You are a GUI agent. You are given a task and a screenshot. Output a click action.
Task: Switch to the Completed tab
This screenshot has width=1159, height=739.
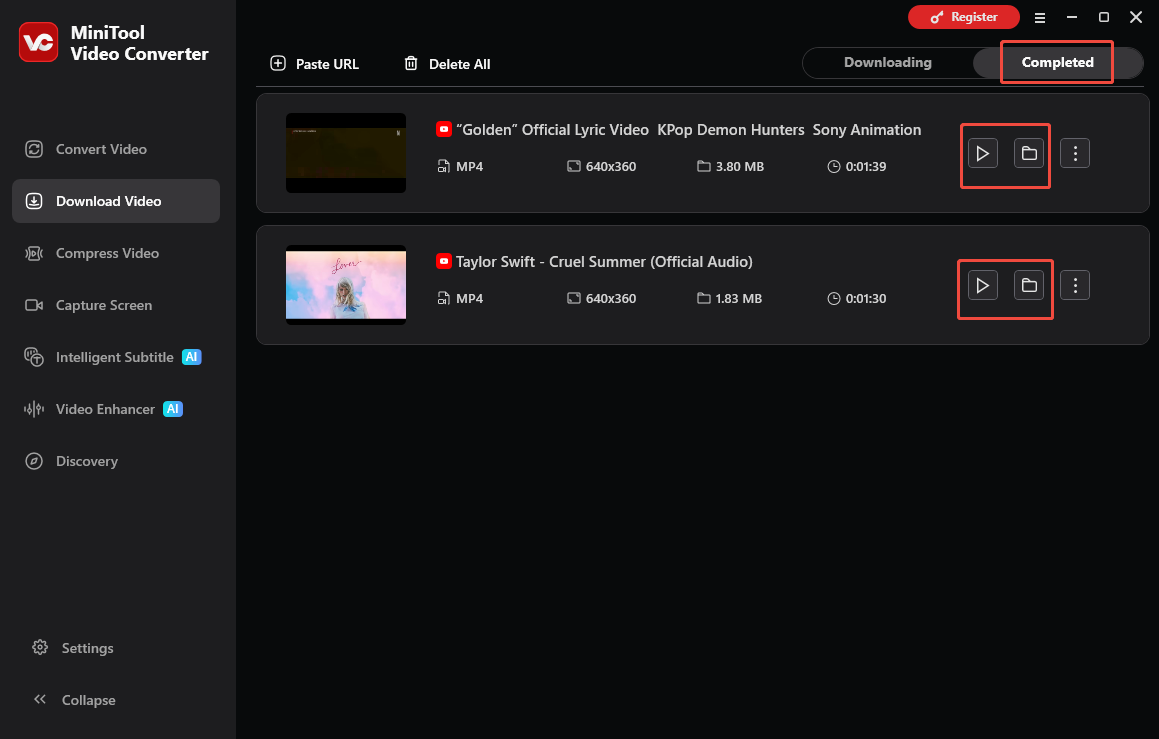(x=1058, y=63)
